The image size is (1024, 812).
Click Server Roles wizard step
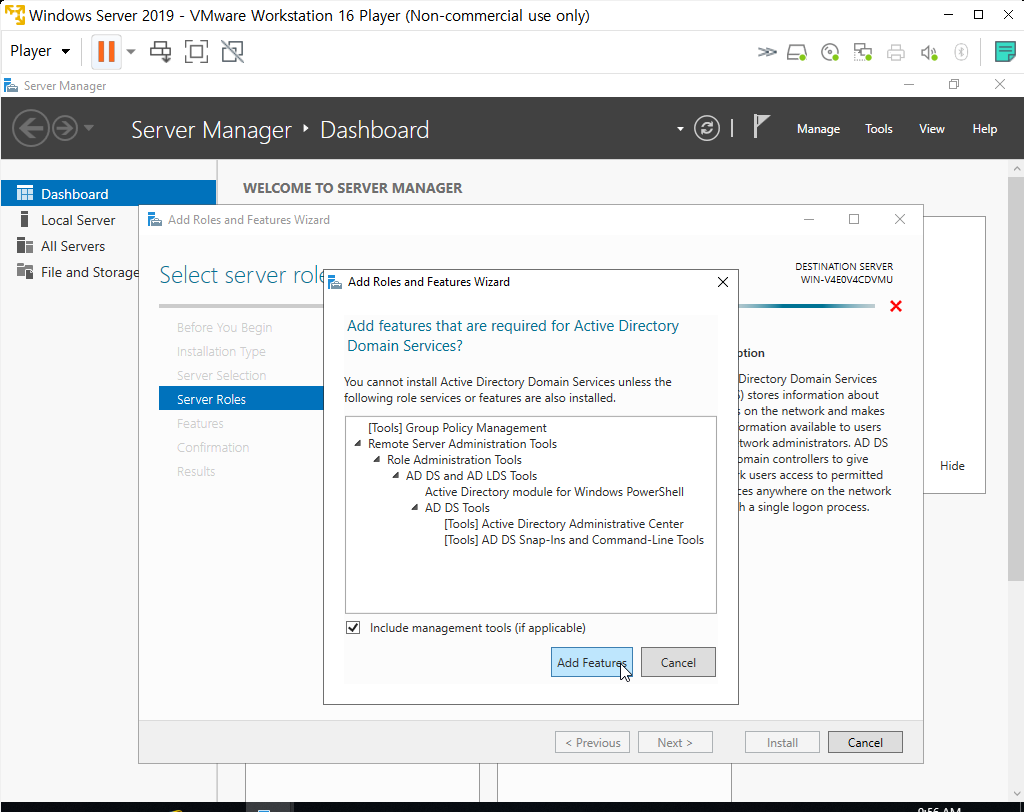(241, 399)
